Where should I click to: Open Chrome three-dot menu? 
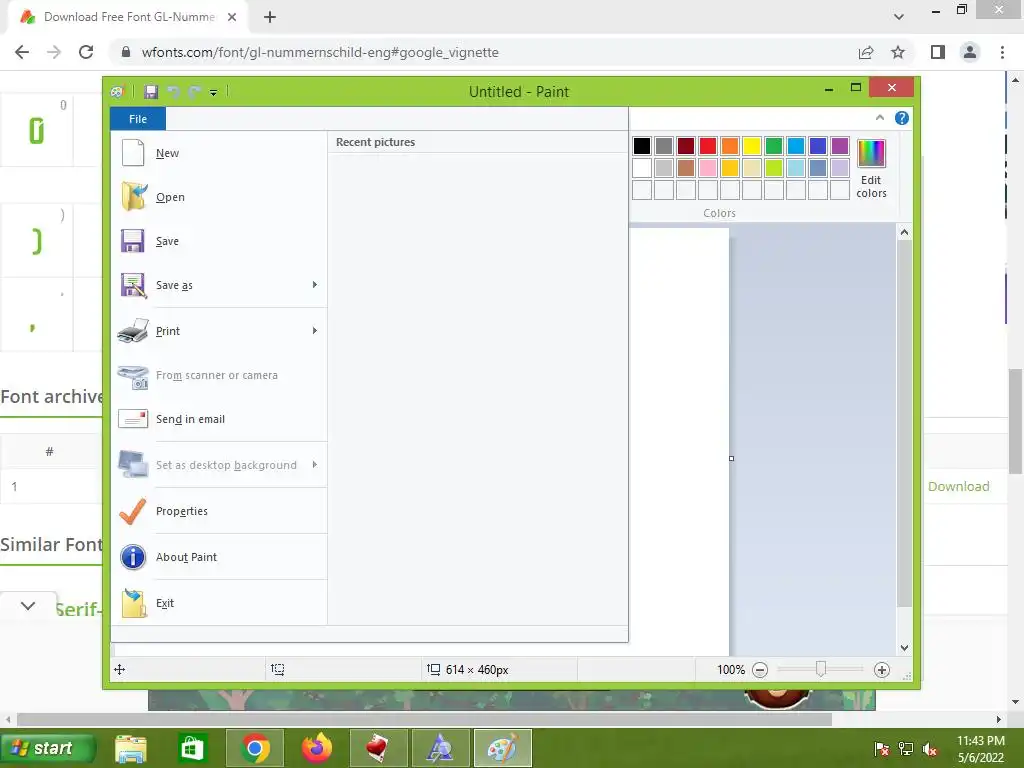(1002, 52)
